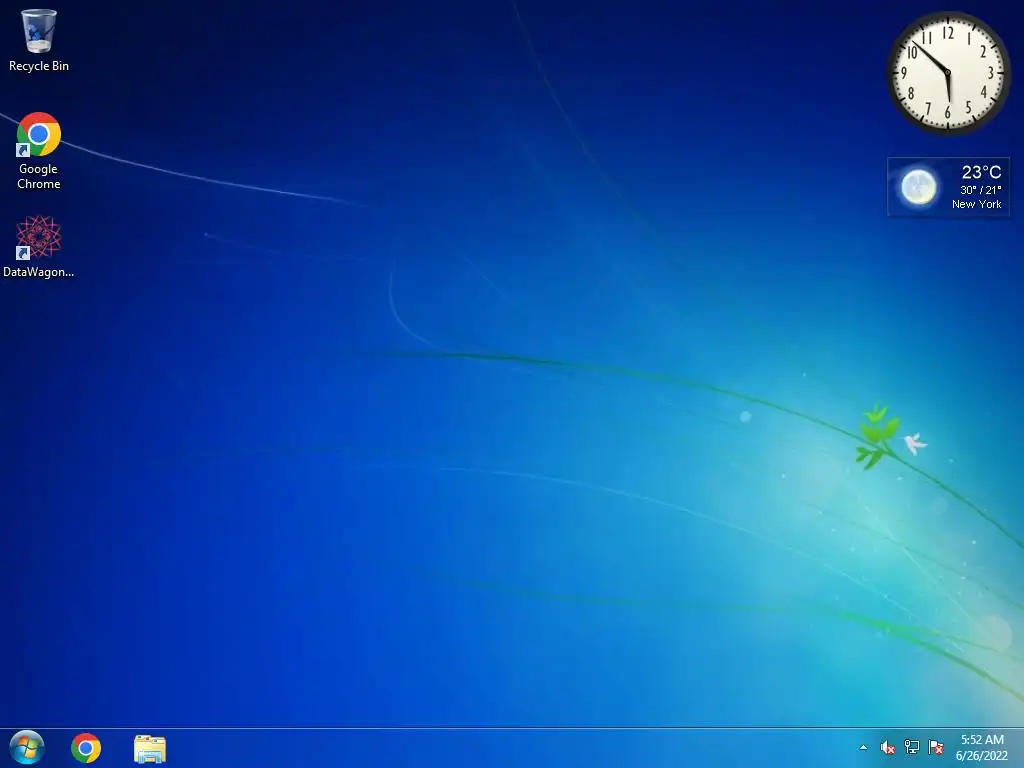The image size is (1024, 768).
Task: Launch Chrome from the taskbar
Action: click(x=86, y=748)
